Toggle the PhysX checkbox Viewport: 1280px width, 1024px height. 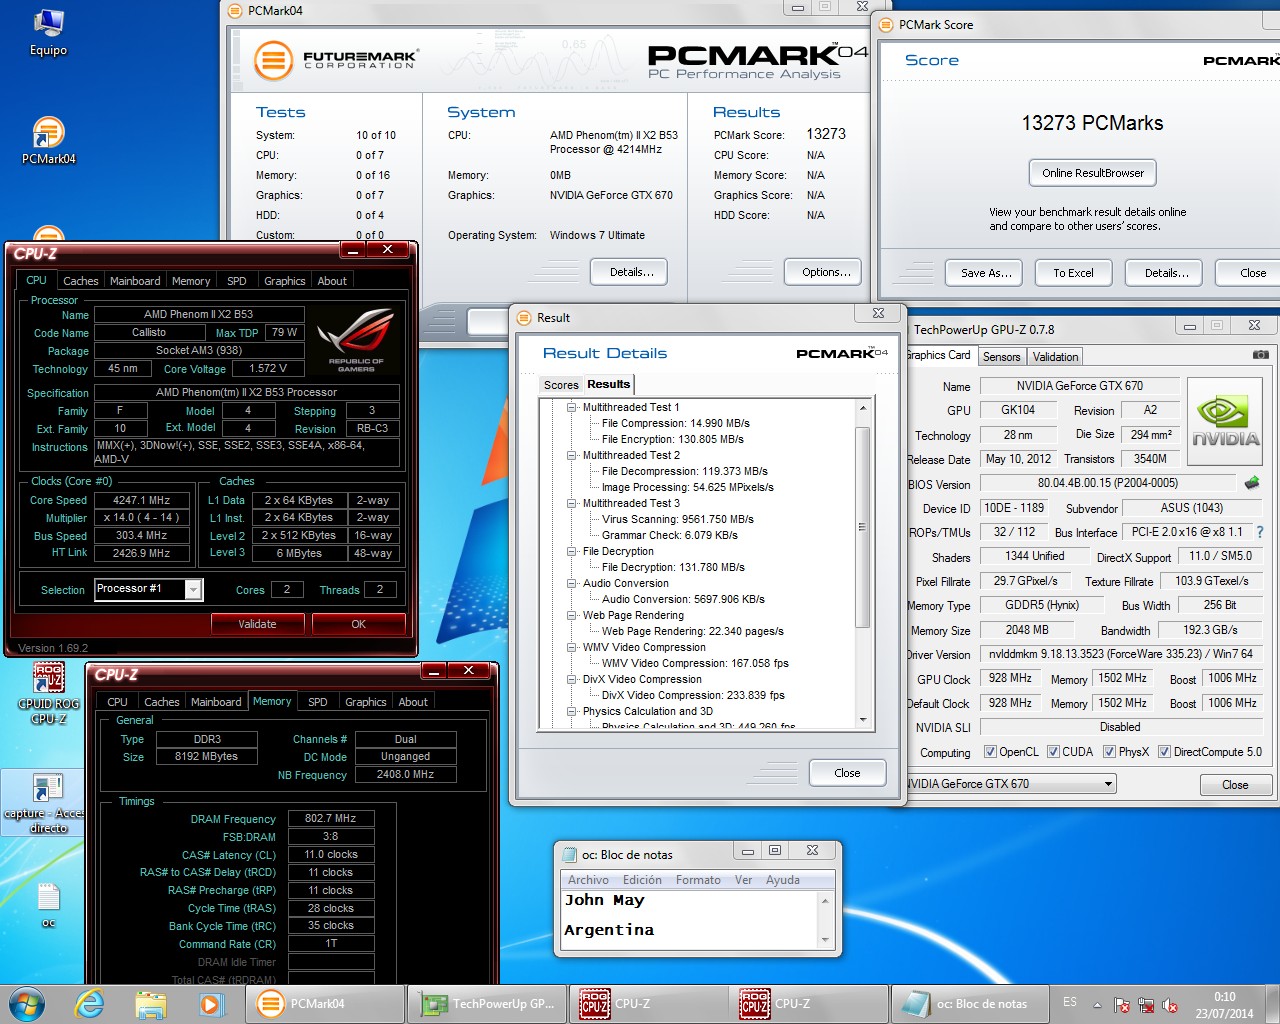(1109, 752)
